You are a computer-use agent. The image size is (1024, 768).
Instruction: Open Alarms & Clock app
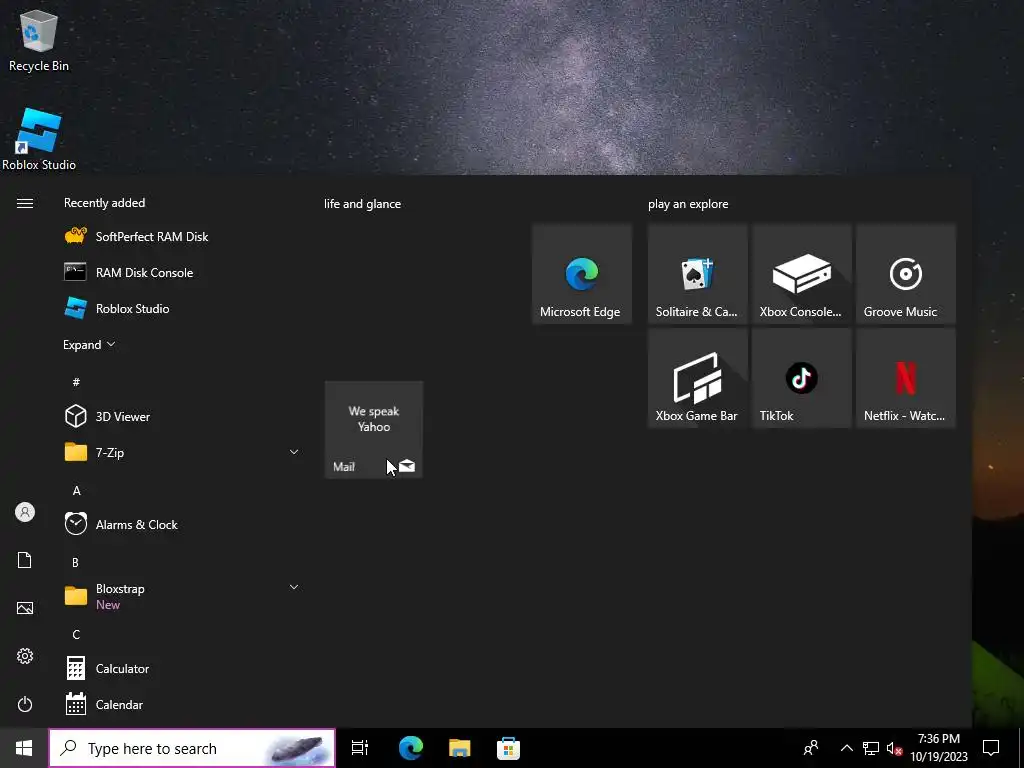coord(182,524)
